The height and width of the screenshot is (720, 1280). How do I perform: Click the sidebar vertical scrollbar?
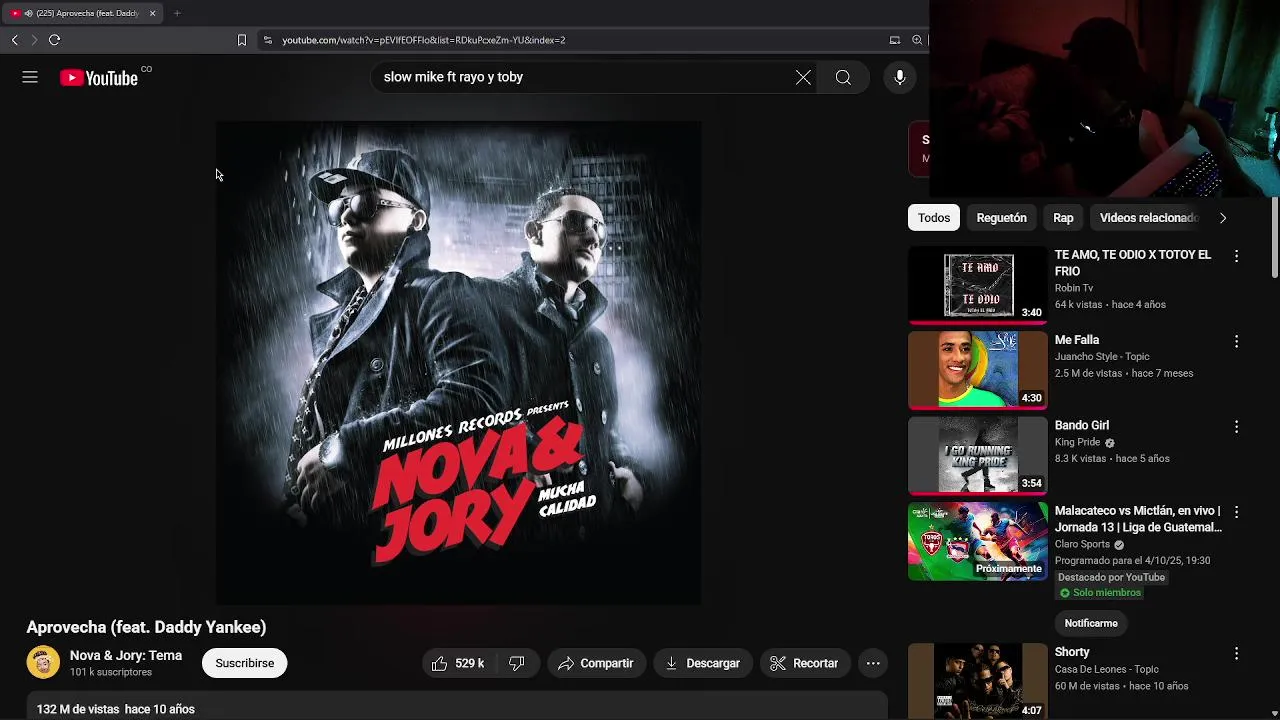pyautogui.click(x=1275, y=240)
